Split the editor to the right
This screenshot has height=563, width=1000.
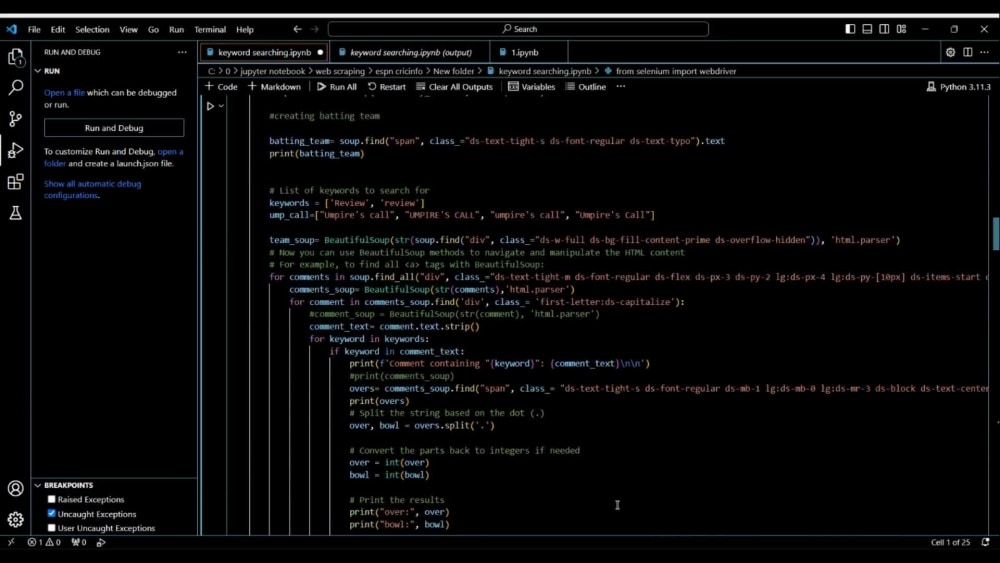967,52
